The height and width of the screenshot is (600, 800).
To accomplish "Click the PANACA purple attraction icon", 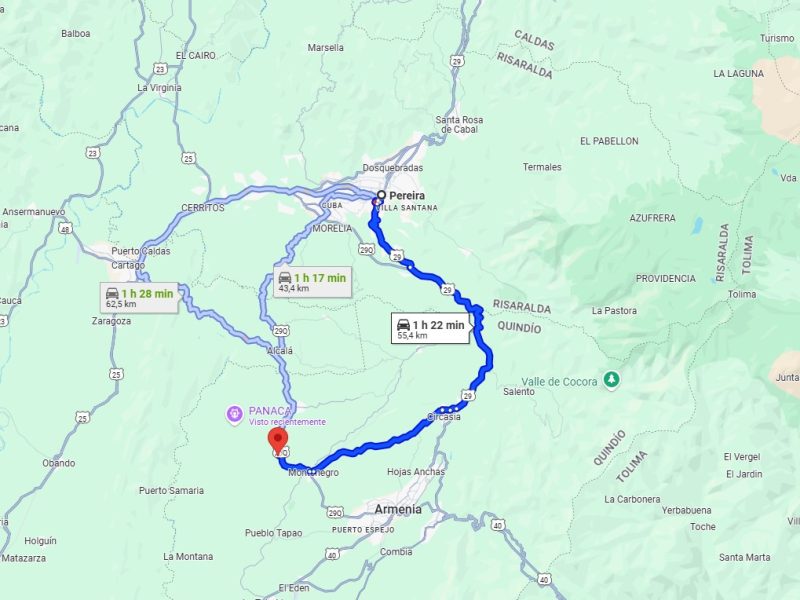I will pos(235,415).
